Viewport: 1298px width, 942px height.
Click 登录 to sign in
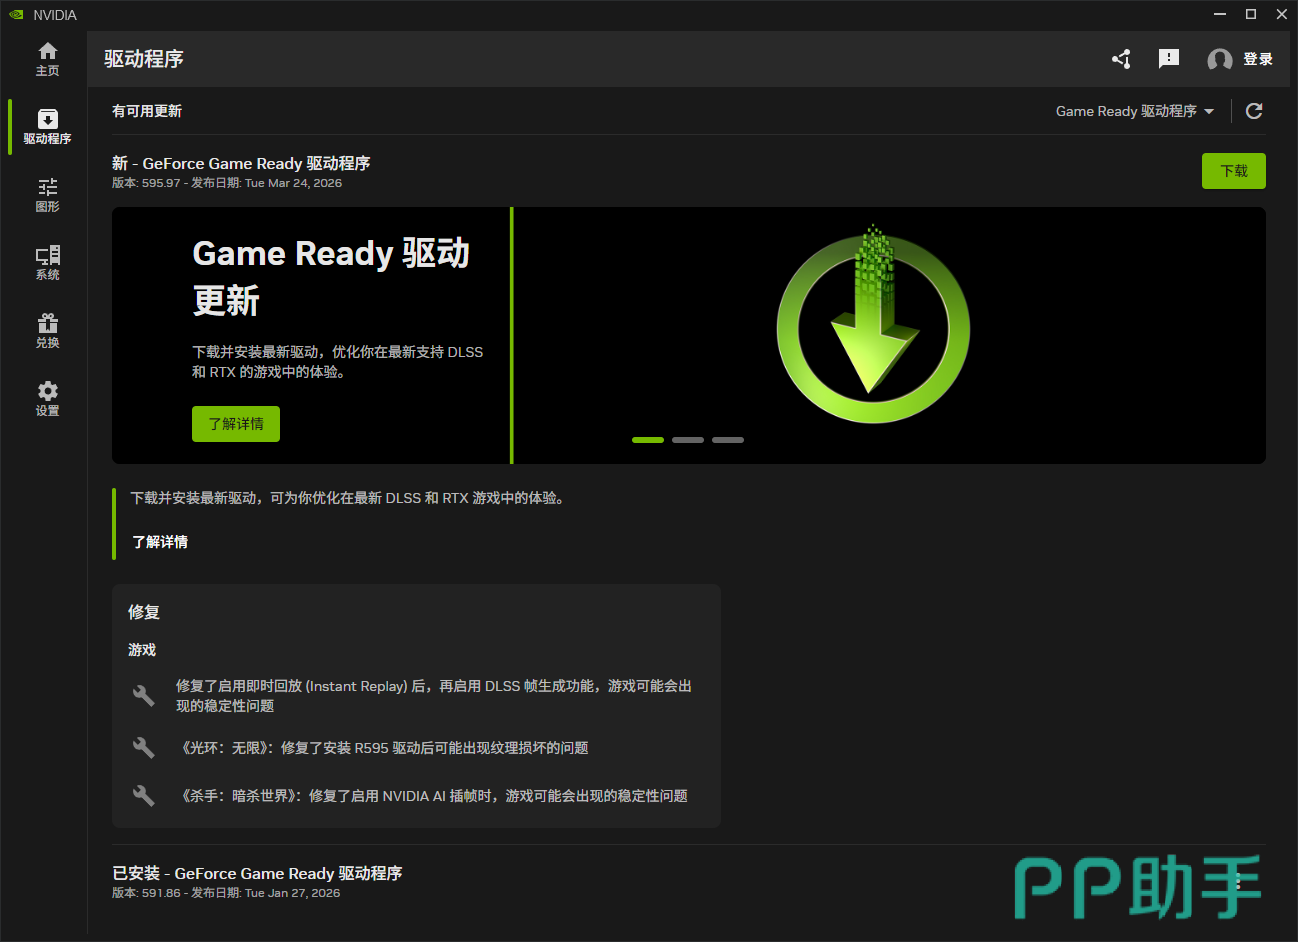tap(1240, 59)
